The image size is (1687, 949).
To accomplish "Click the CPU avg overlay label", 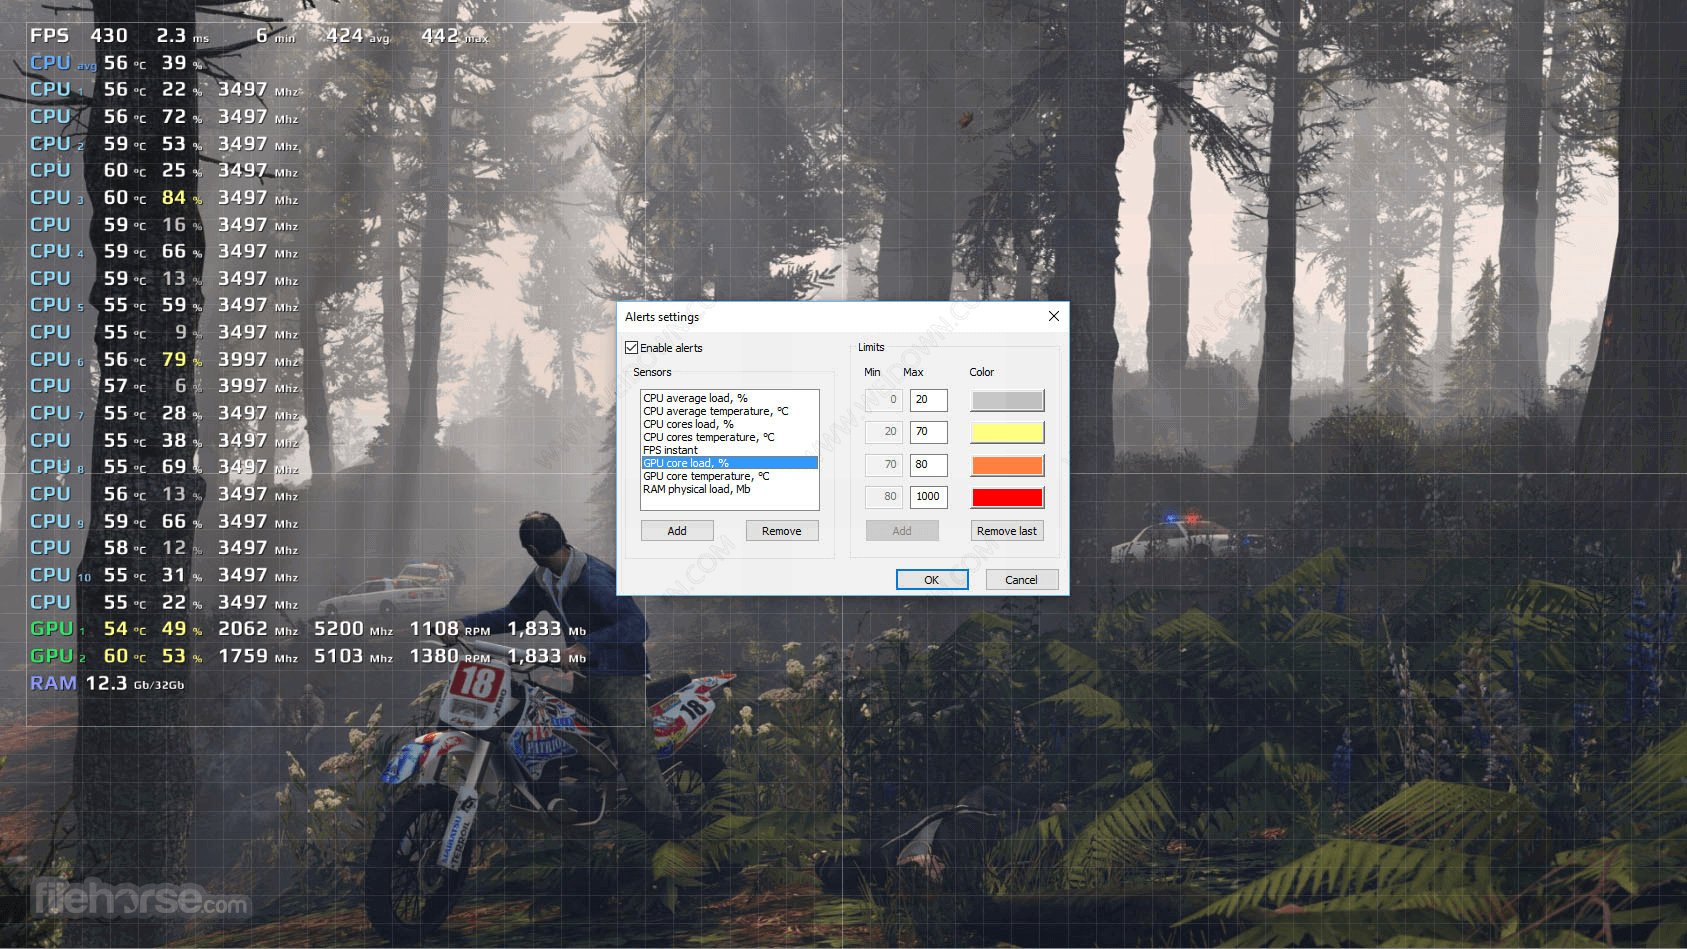I will click(63, 63).
